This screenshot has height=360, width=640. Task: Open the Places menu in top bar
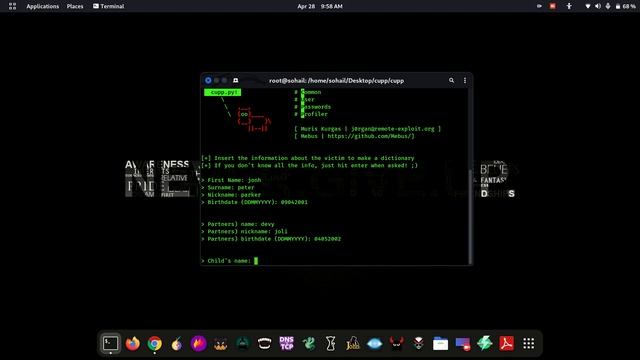(75, 6)
